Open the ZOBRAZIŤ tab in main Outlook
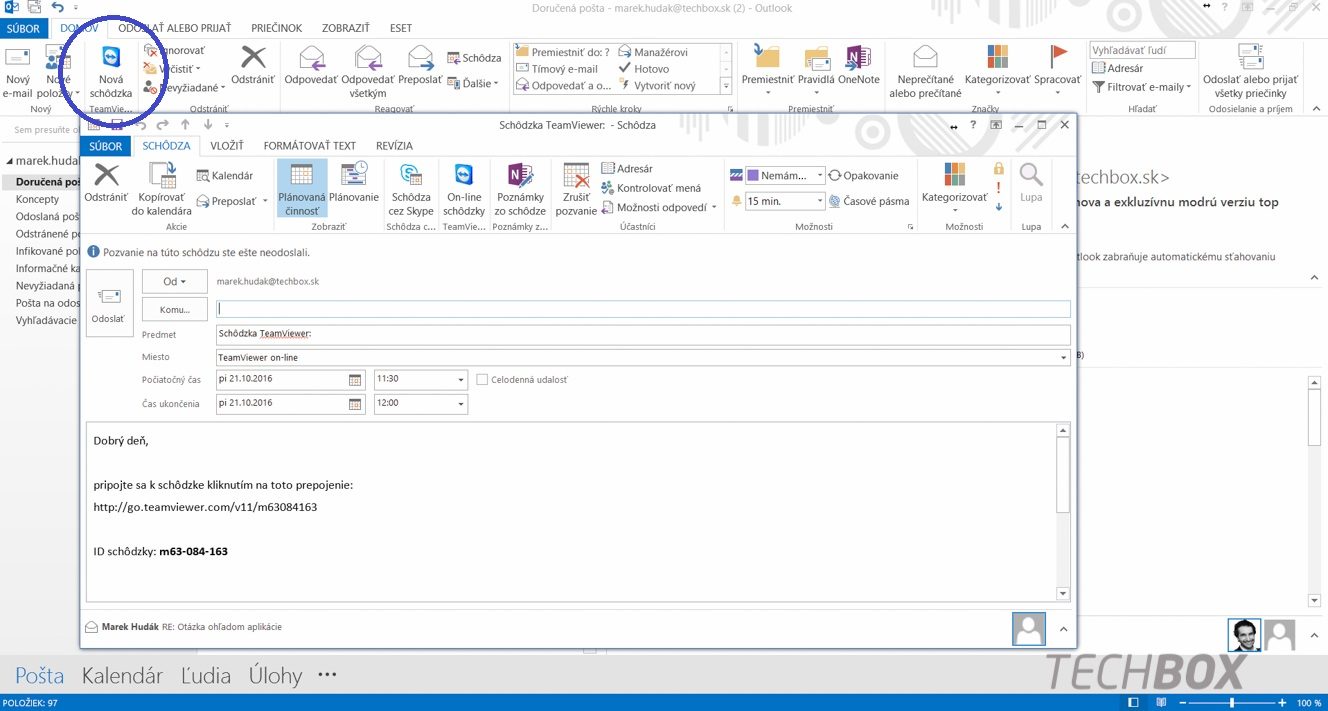 click(x=345, y=29)
